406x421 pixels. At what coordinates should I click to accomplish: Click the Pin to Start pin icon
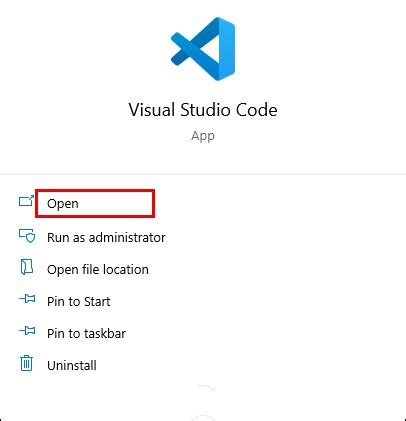pos(27,299)
